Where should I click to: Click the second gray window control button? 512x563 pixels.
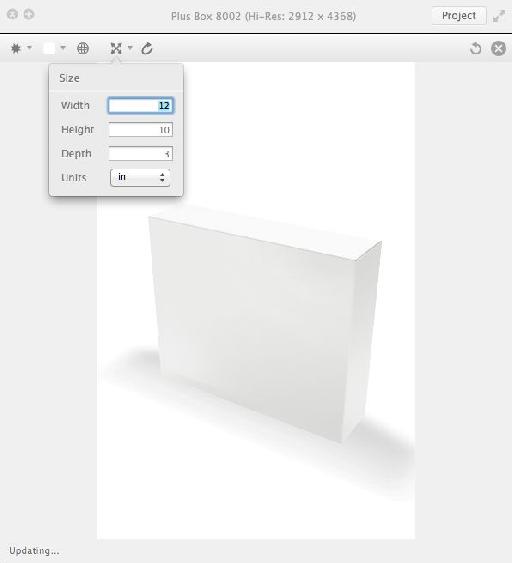click(x=29, y=14)
